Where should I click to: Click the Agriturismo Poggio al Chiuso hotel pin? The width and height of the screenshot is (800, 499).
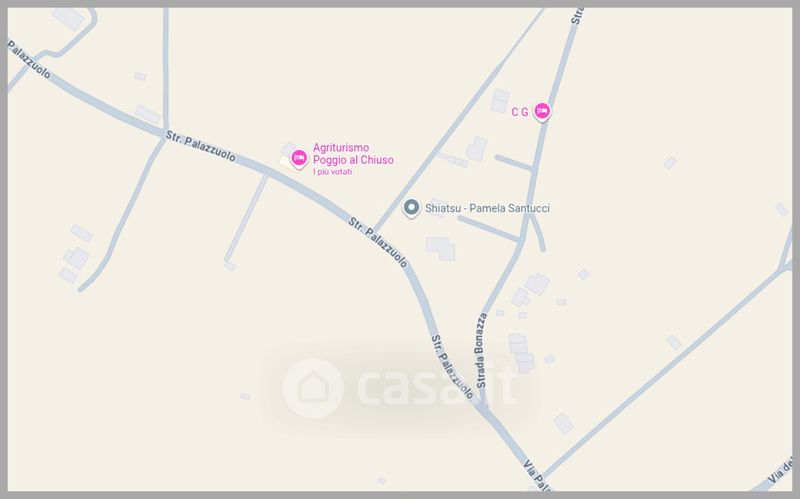coord(299,159)
